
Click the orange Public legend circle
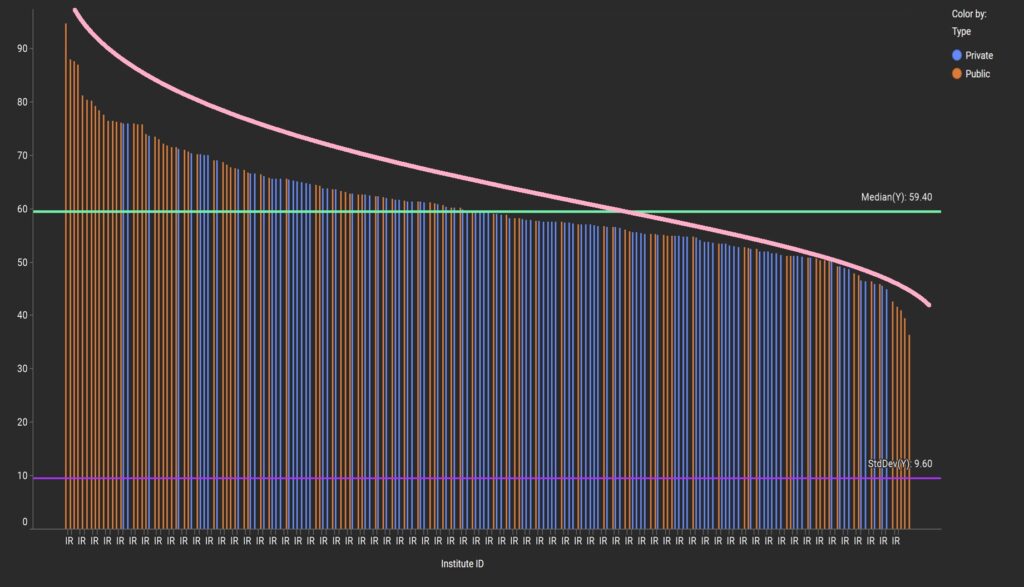[957, 74]
